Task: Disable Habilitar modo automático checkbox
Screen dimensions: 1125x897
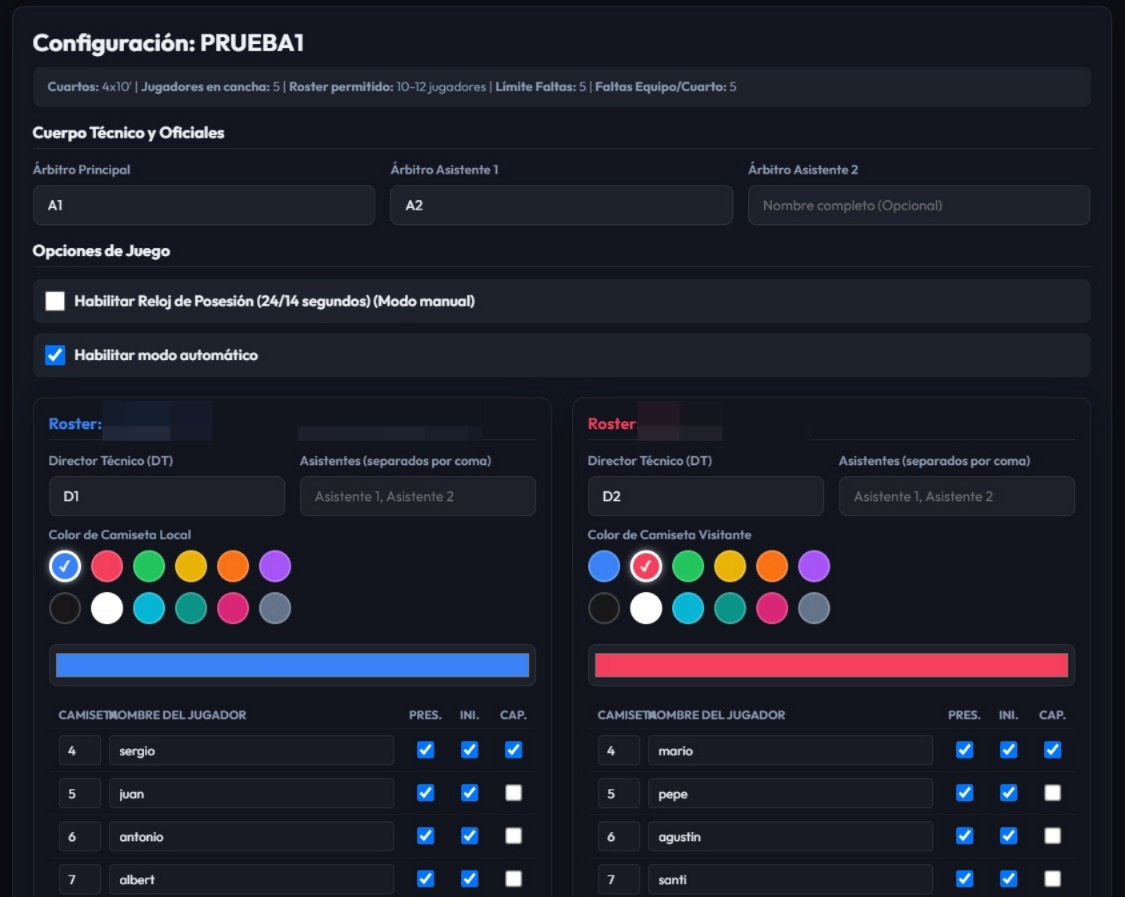Action: click(55, 355)
